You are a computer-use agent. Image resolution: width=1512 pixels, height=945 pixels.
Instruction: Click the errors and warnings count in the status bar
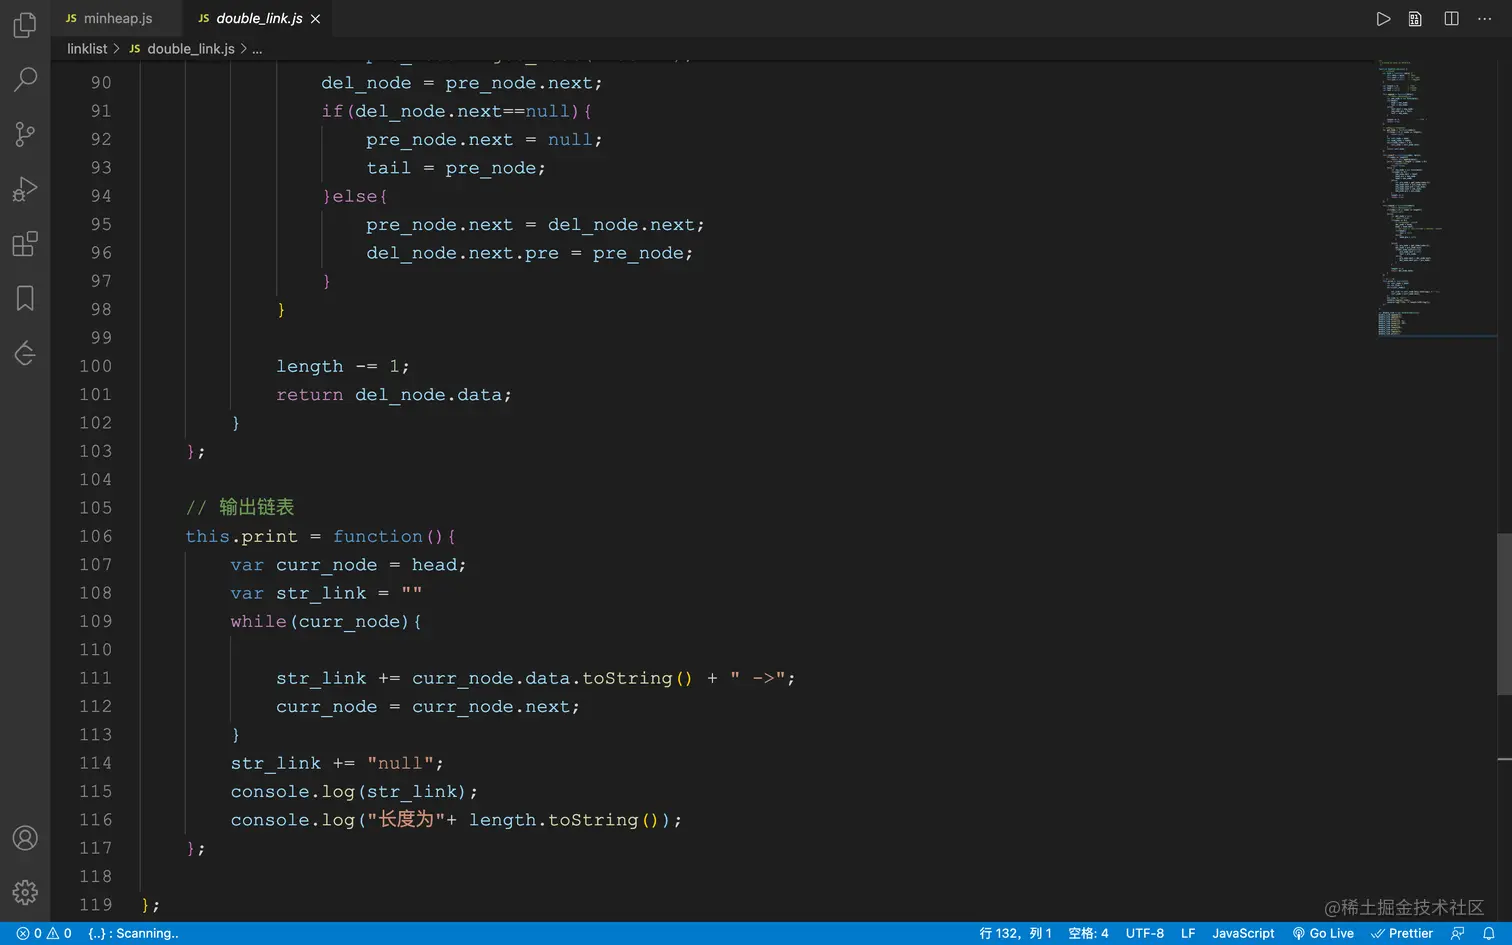click(44, 933)
